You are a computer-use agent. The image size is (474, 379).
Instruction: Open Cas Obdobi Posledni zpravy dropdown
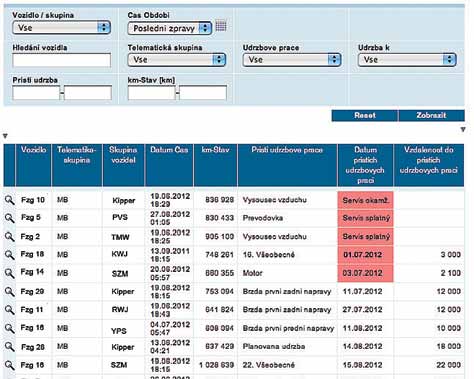[169, 28]
